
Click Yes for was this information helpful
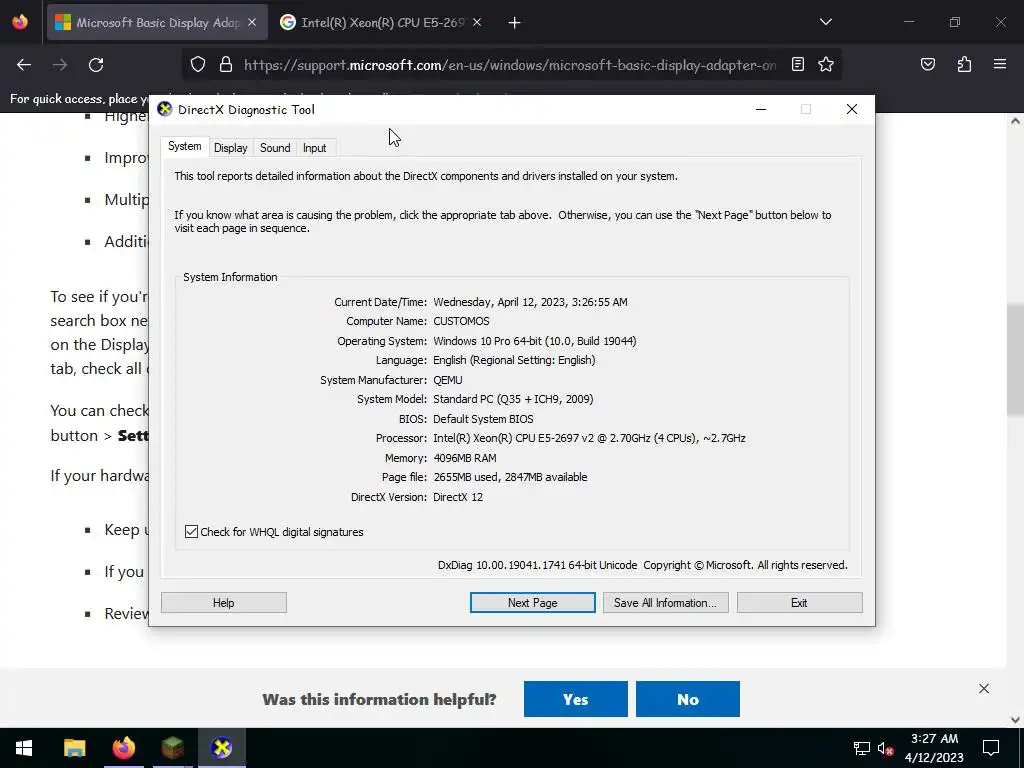(575, 699)
